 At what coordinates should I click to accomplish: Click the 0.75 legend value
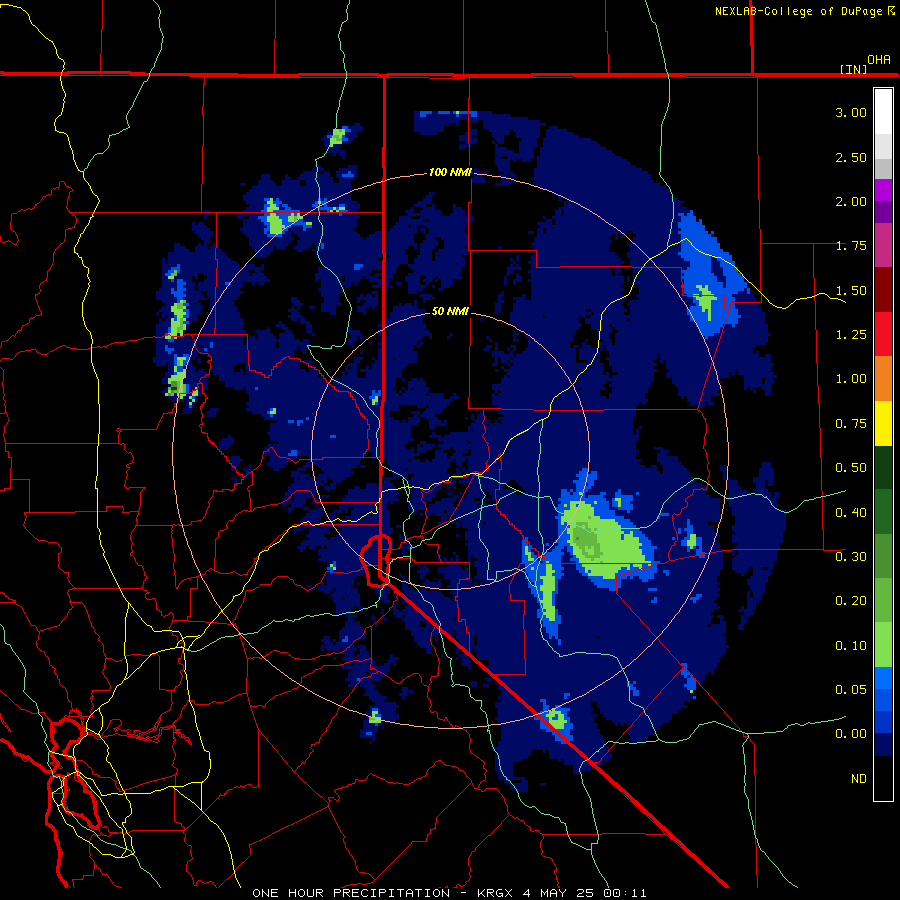coord(851,424)
